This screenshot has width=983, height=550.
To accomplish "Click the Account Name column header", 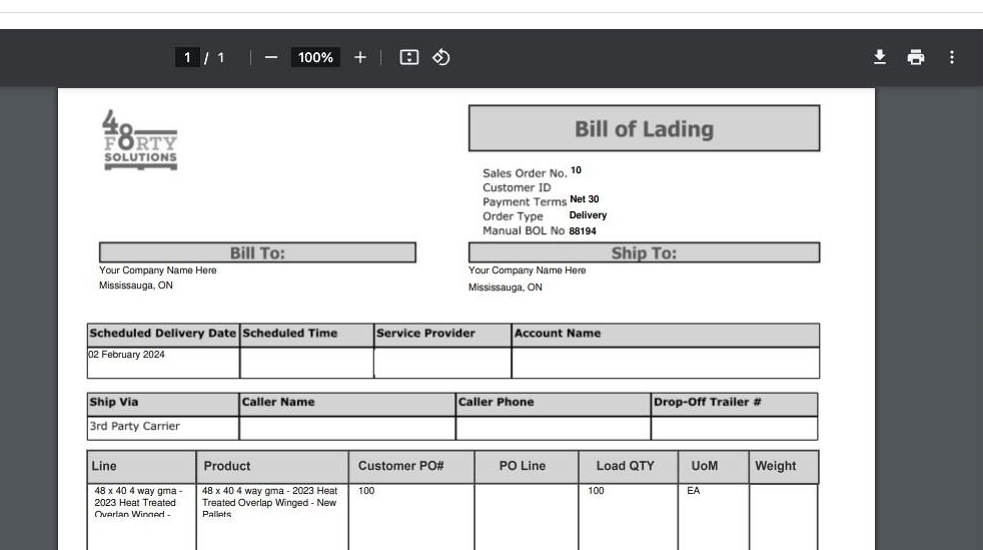I will [x=665, y=334].
